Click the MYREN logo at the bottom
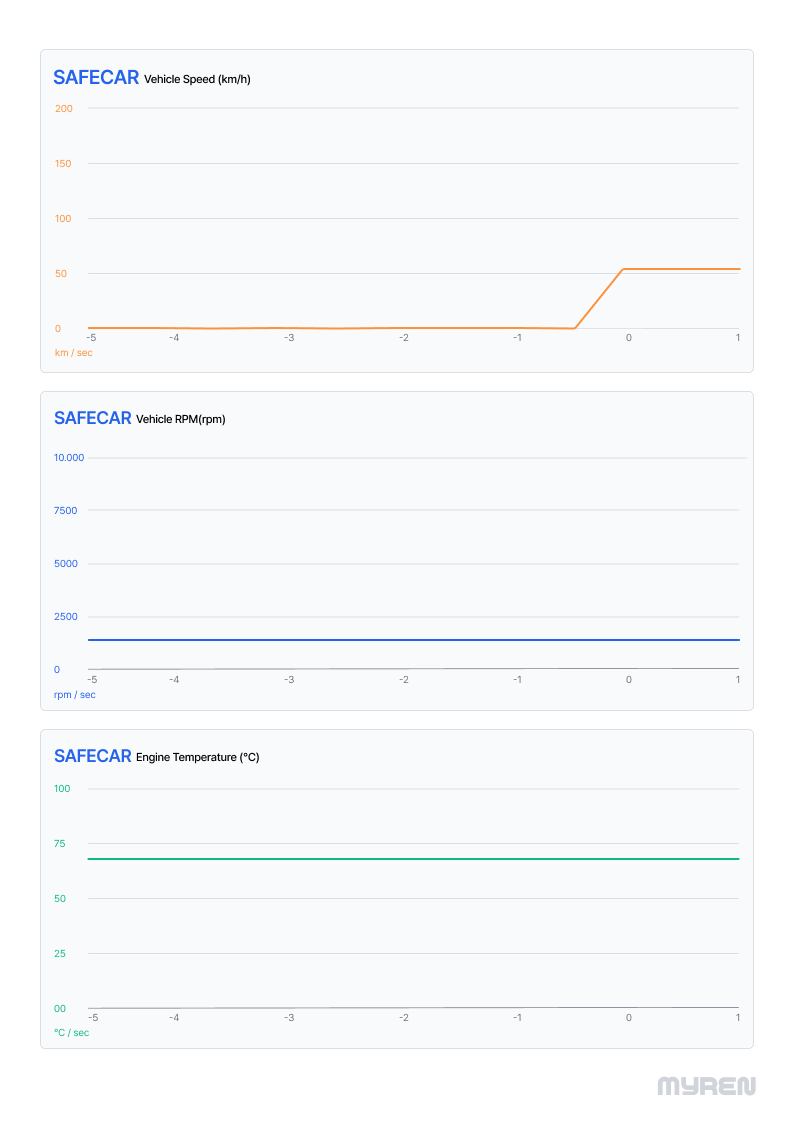Screen dimensions: 795x1123 [x=706, y=1086]
